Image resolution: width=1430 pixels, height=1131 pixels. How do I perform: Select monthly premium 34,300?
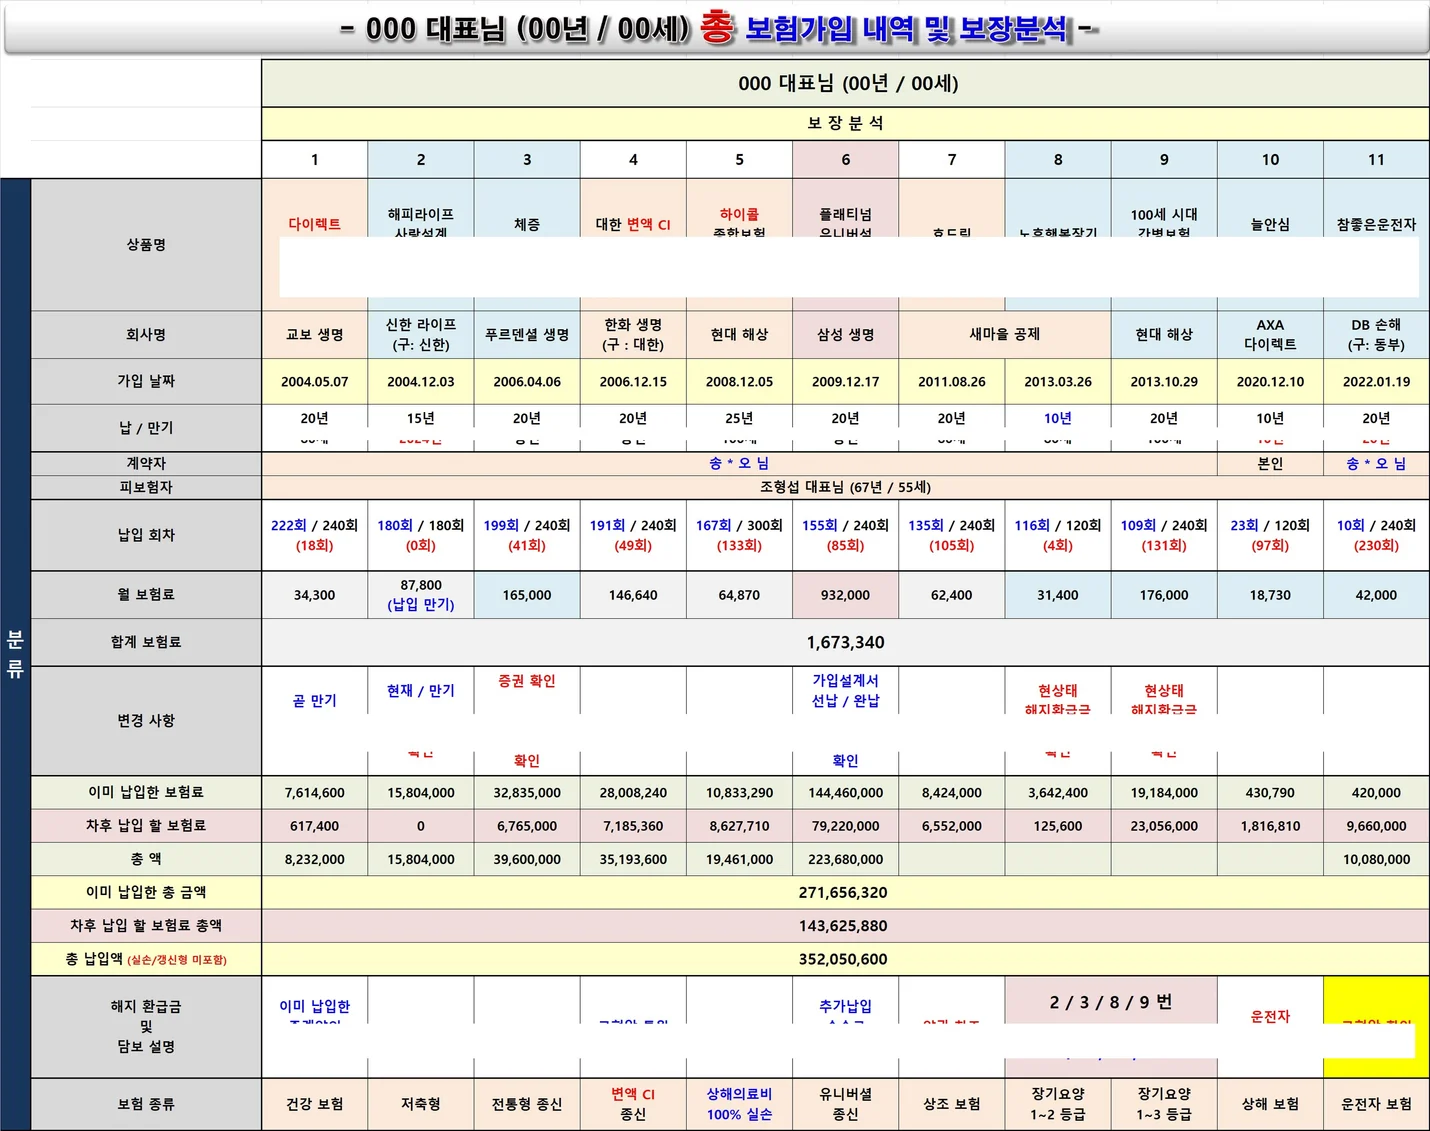tap(315, 595)
